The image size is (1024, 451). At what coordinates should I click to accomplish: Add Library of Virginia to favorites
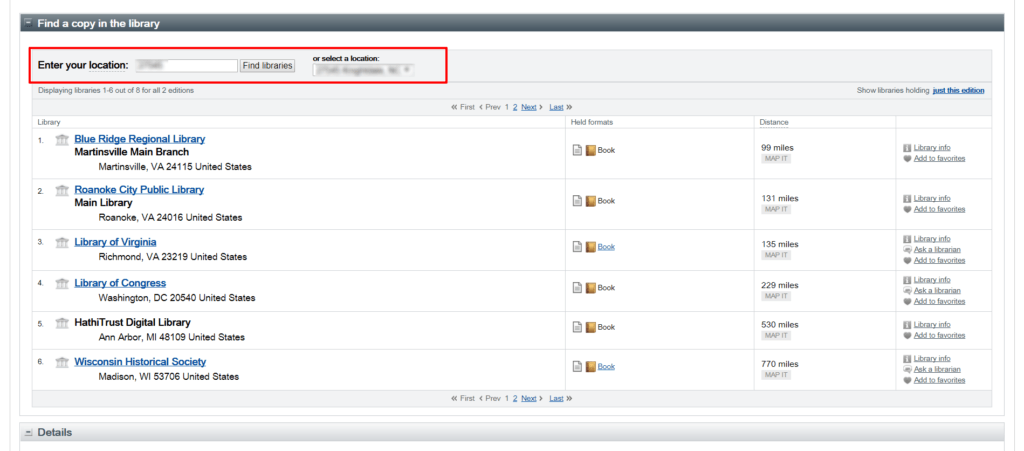tap(939, 260)
